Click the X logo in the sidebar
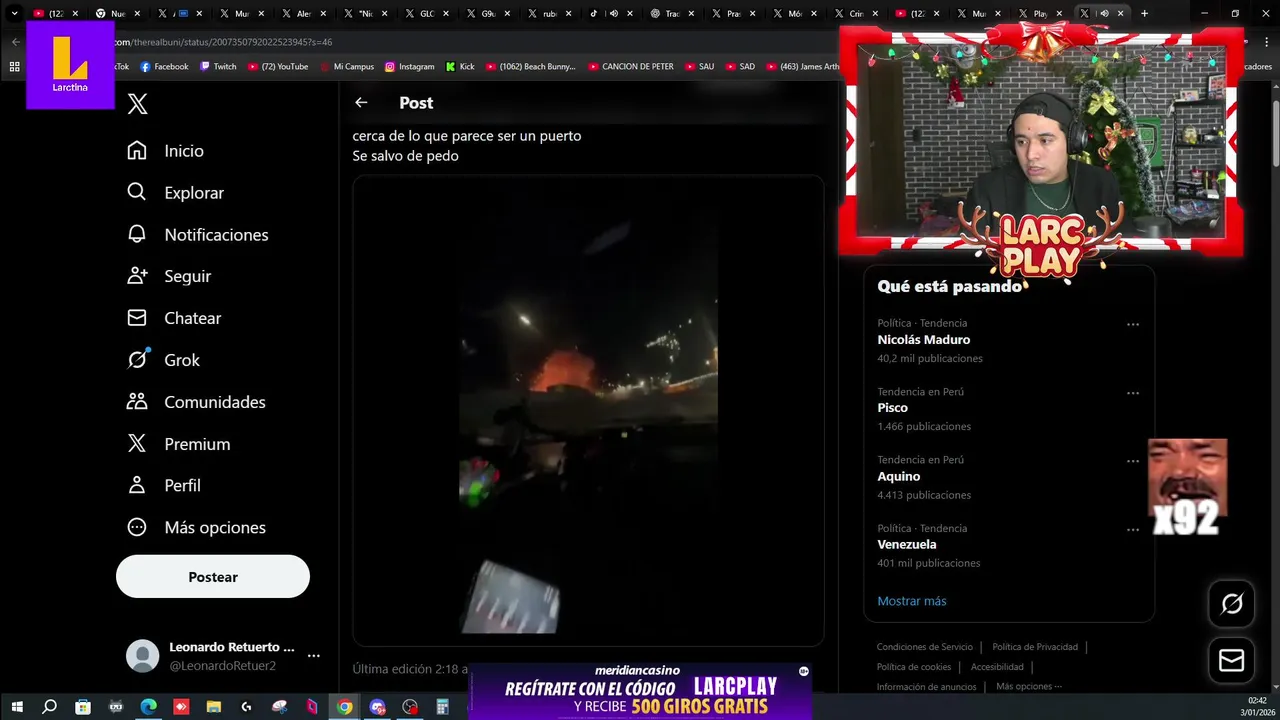The image size is (1280, 720). (x=138, y=103)
